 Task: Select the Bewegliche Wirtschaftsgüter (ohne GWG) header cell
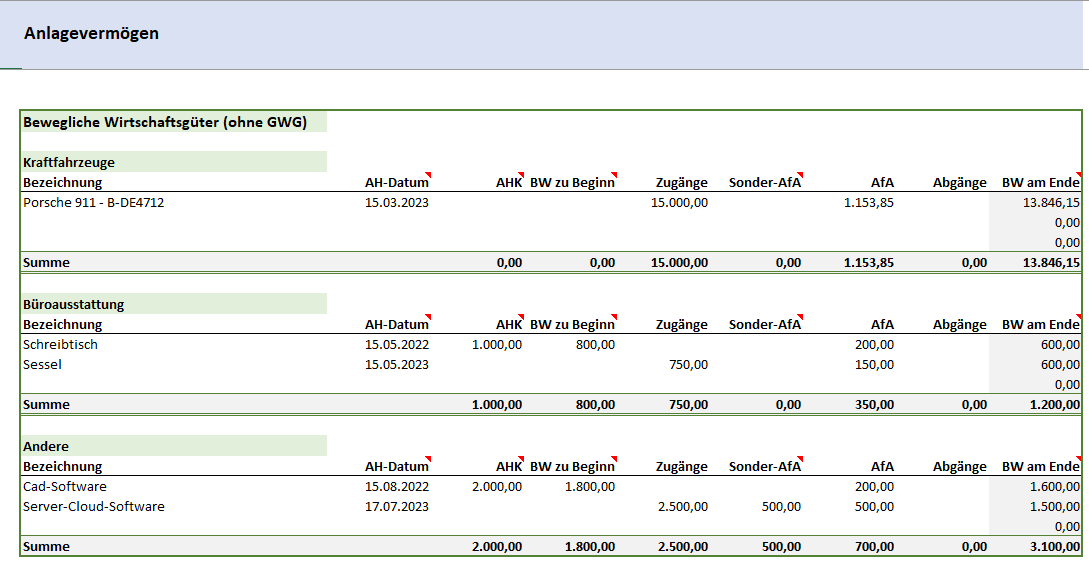[x=165, y=122]
